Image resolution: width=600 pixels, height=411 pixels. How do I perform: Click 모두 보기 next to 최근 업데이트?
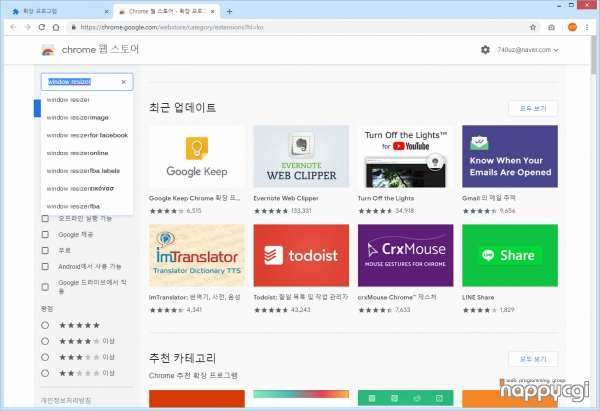(x=533, y=109)
